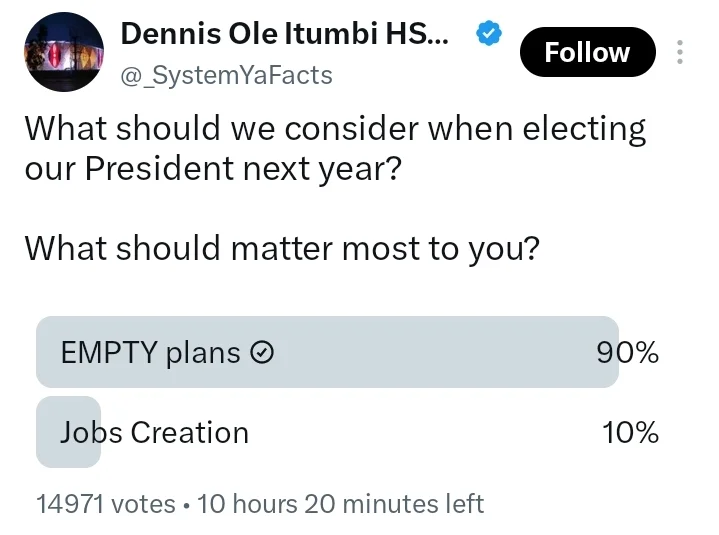The height and width of the screenshot is (535, 719).
Task: Select the Jobs Creation poll option
Action: [348, 432]
